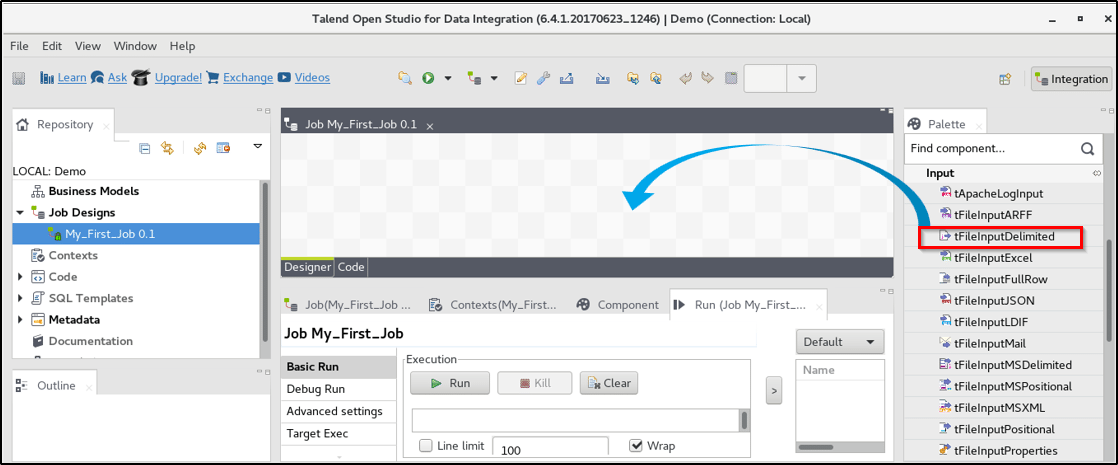The width and height of the screenshot is (1118, 465).
Task: Open the Videos link
Action: 312,78
